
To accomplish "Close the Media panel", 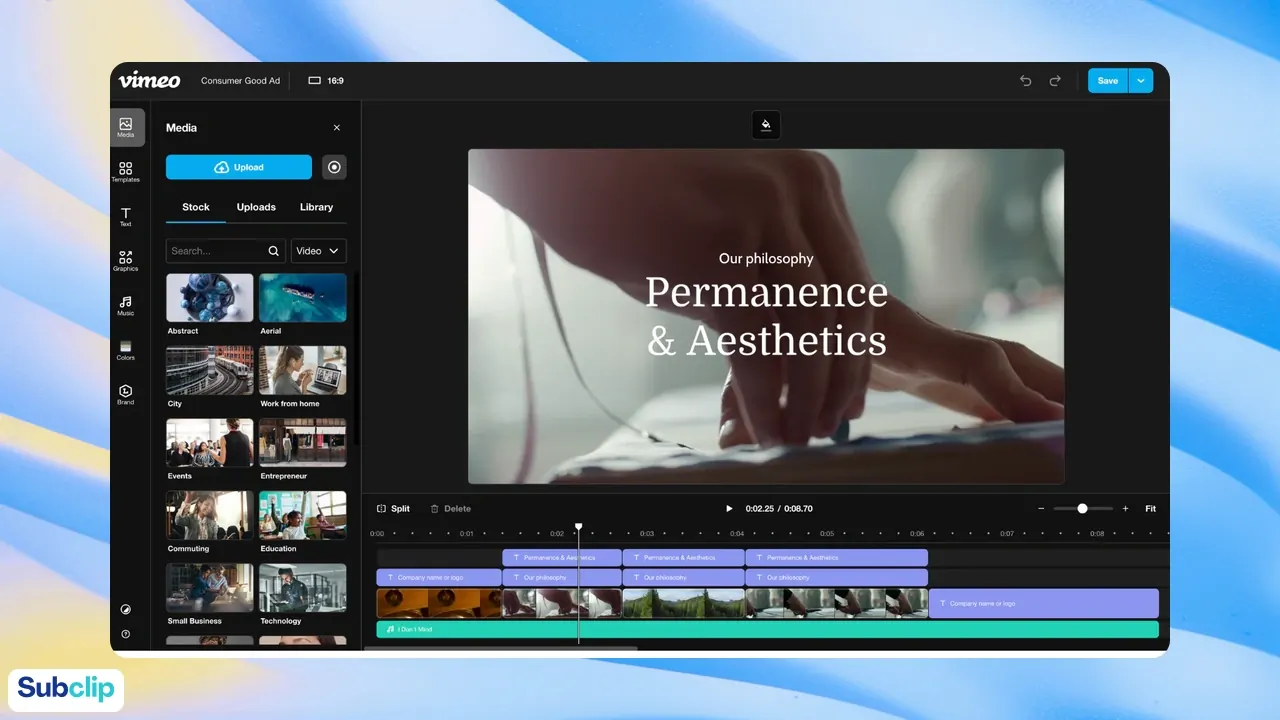I will (x=337, y=128).
